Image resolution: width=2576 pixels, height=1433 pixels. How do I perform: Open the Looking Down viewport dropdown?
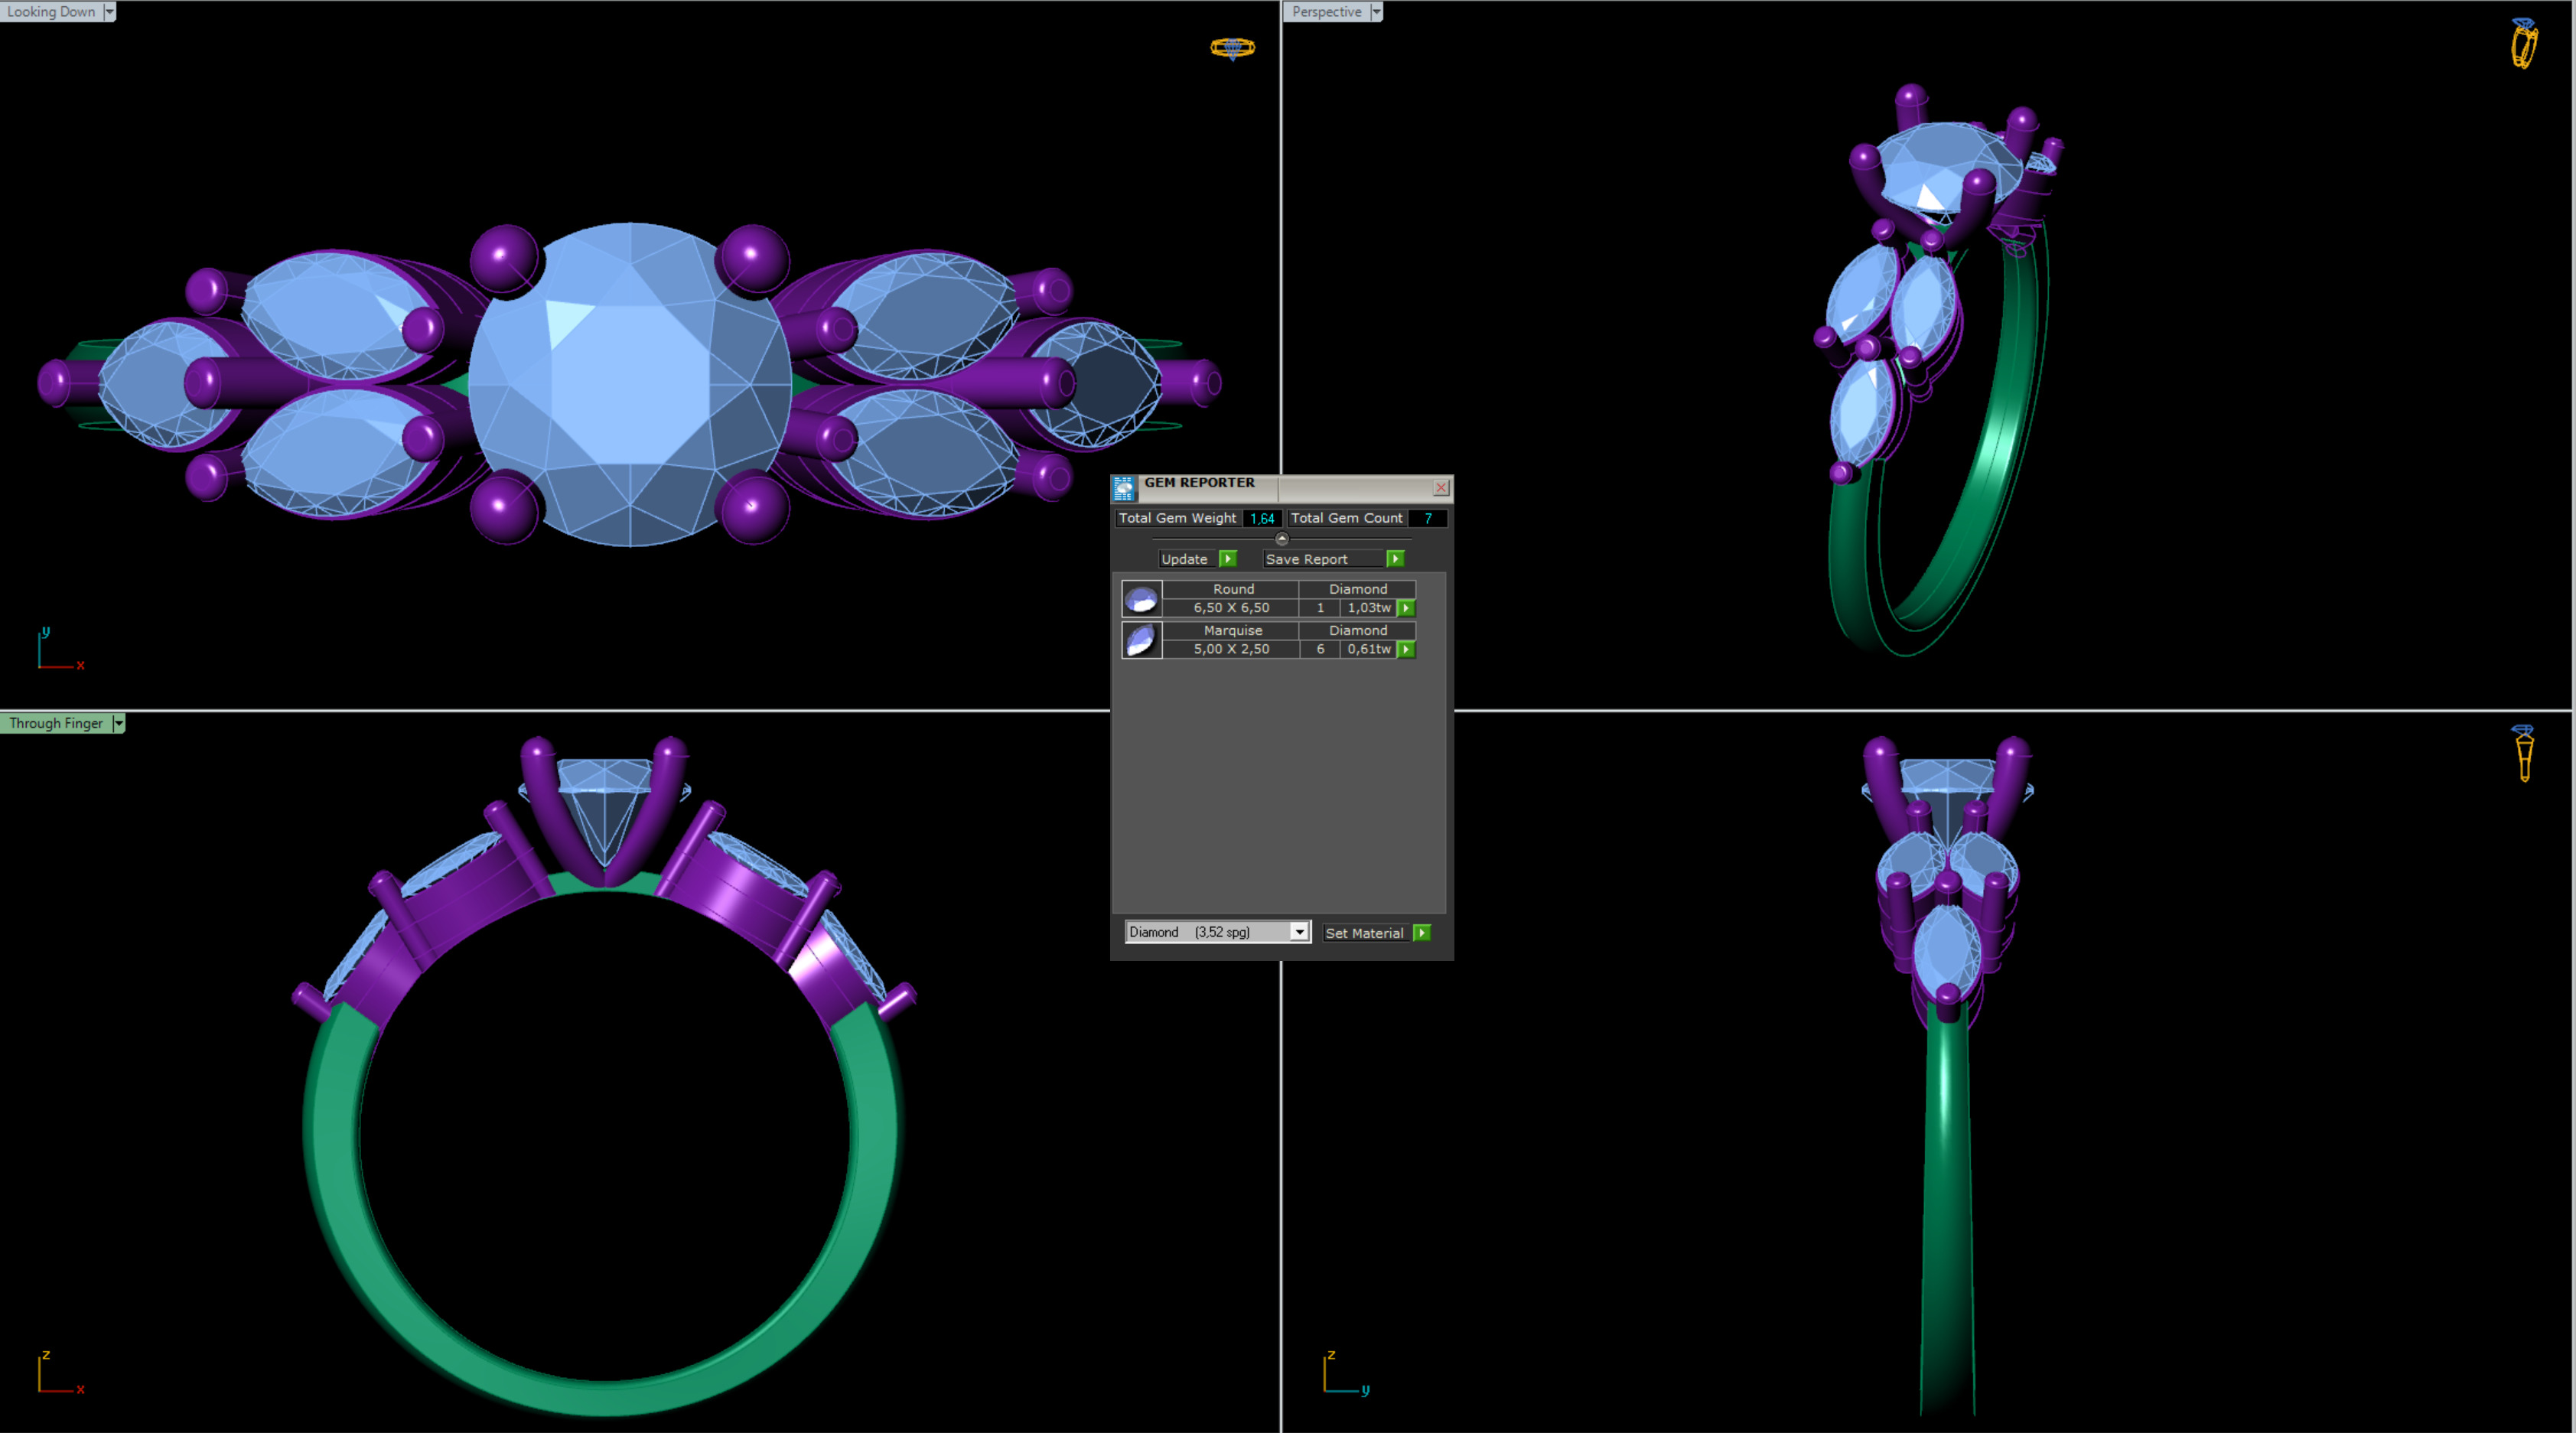pyautogui.click(x=109, y=11)
